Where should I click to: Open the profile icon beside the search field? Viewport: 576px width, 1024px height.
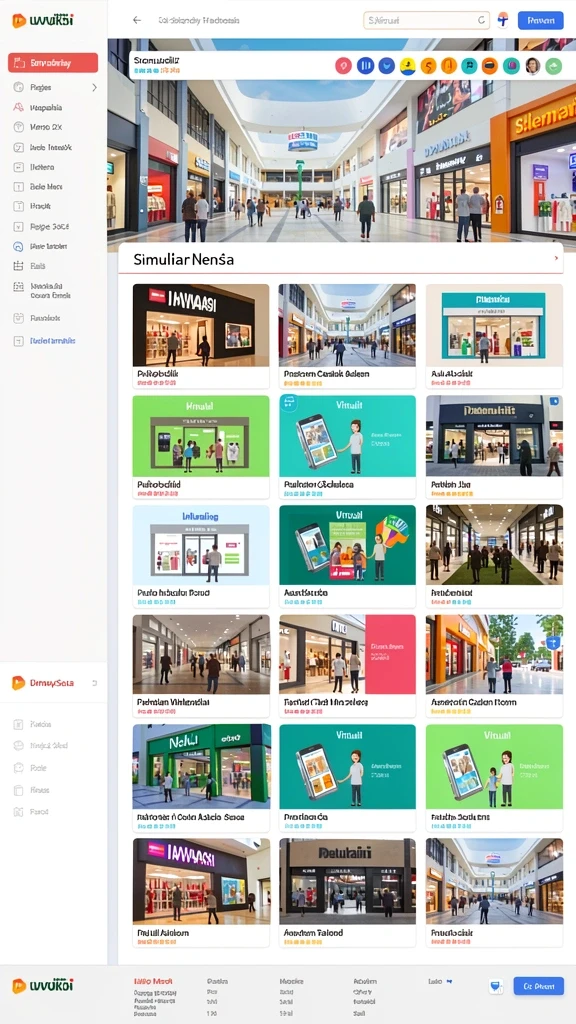(x=502, y=20)
